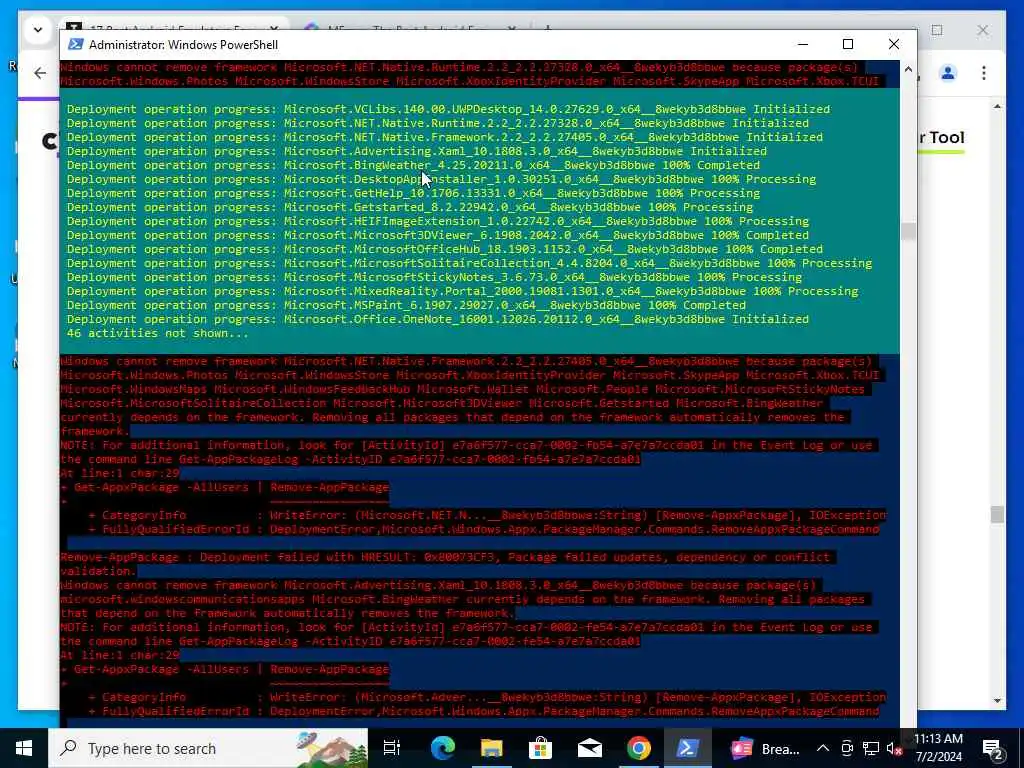Viewport: 1024px width, 768px height.
Task: Click the Microsoft.Microsoft3DViewer Completed line
Action: 438,235
